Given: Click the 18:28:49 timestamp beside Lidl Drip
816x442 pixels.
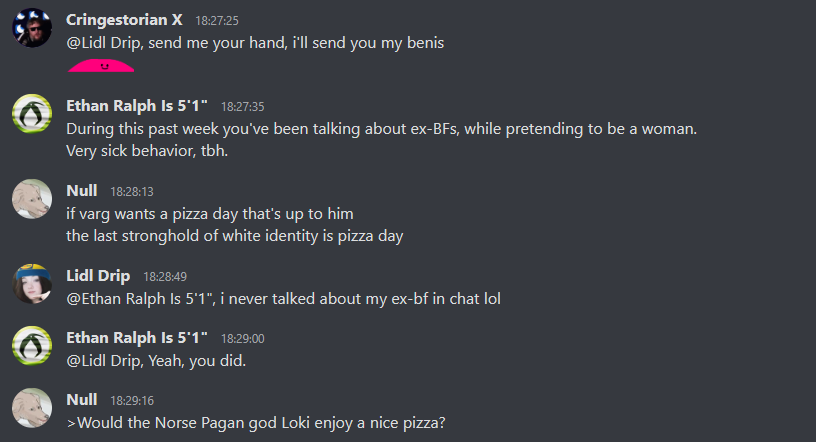Looking at the screenshot, I should coord(165,276).
